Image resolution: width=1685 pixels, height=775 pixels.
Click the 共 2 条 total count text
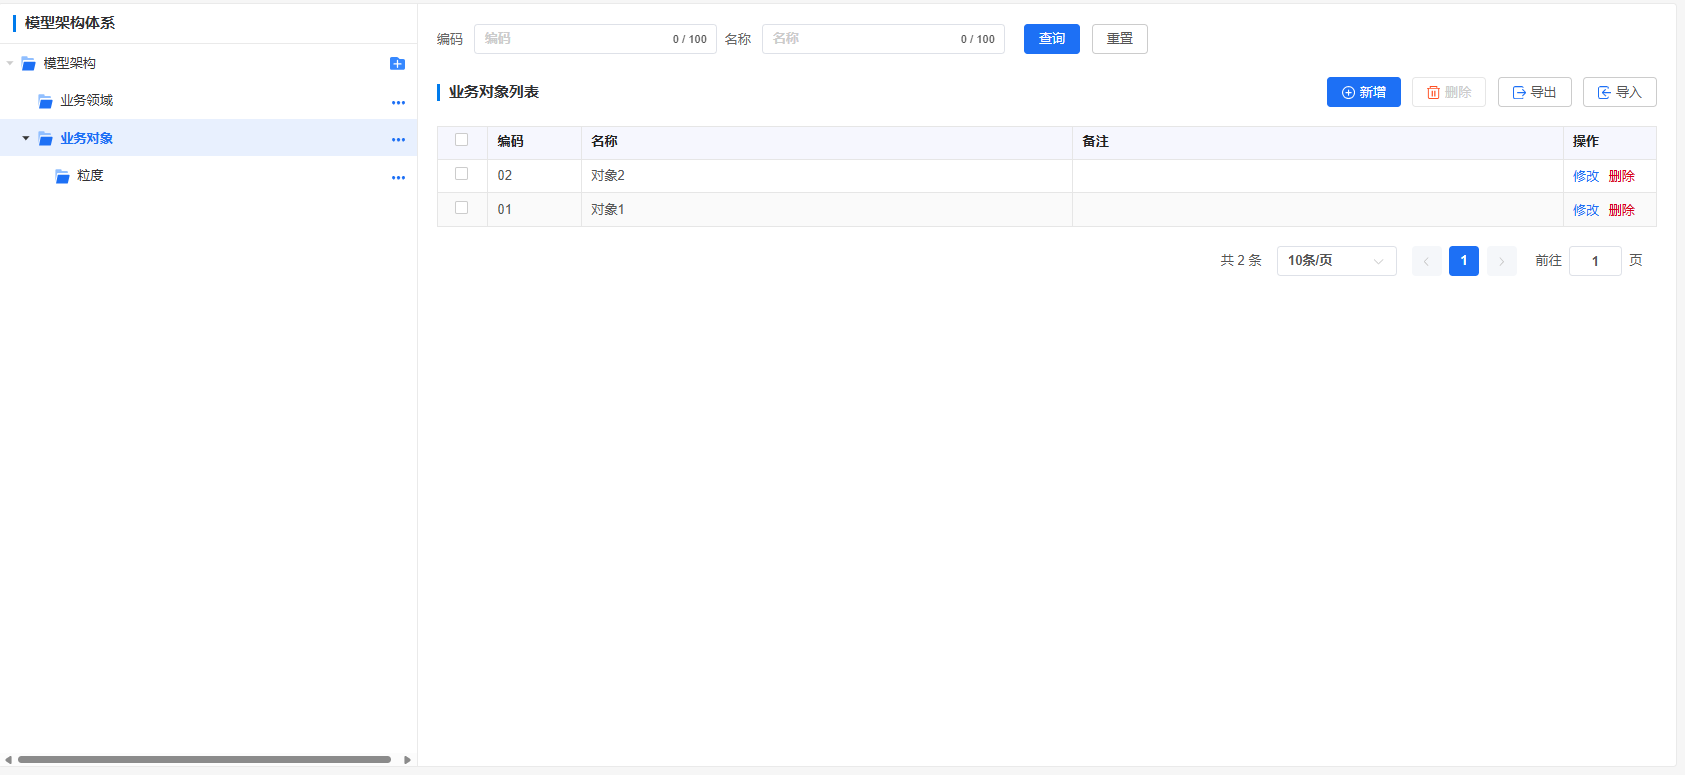(x=1241, y=260)
